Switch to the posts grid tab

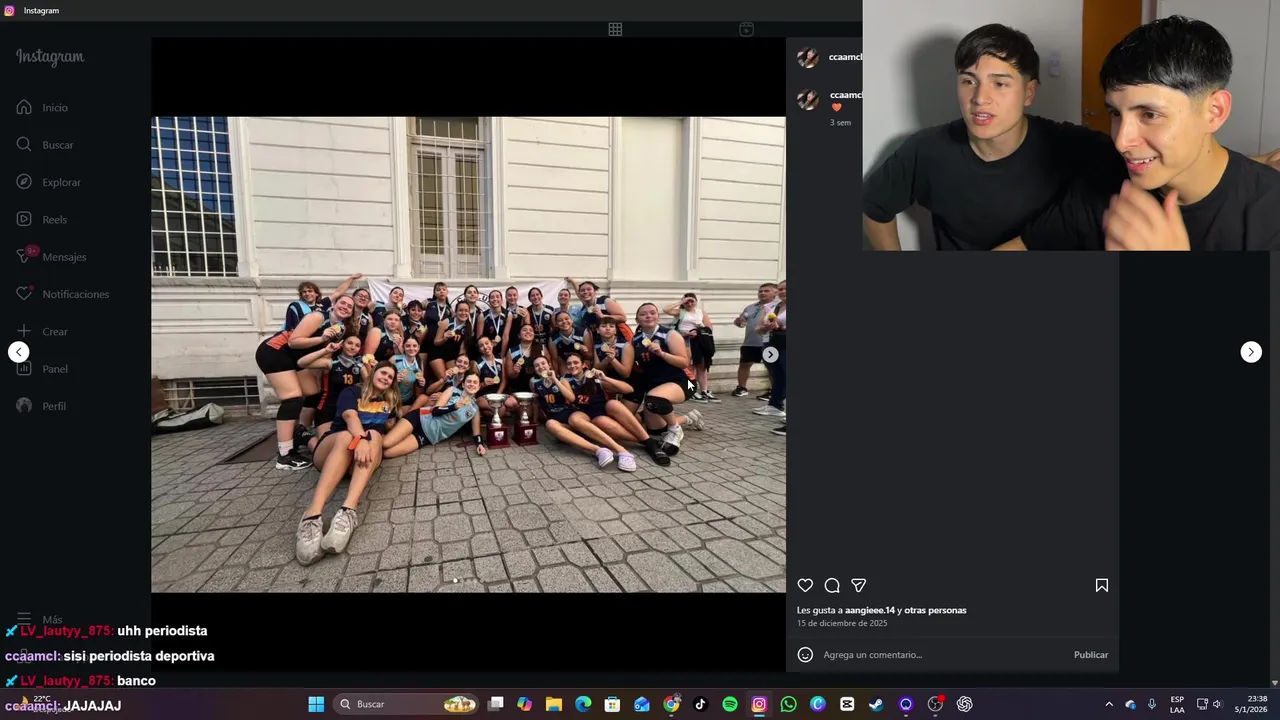tap(615, 30)
